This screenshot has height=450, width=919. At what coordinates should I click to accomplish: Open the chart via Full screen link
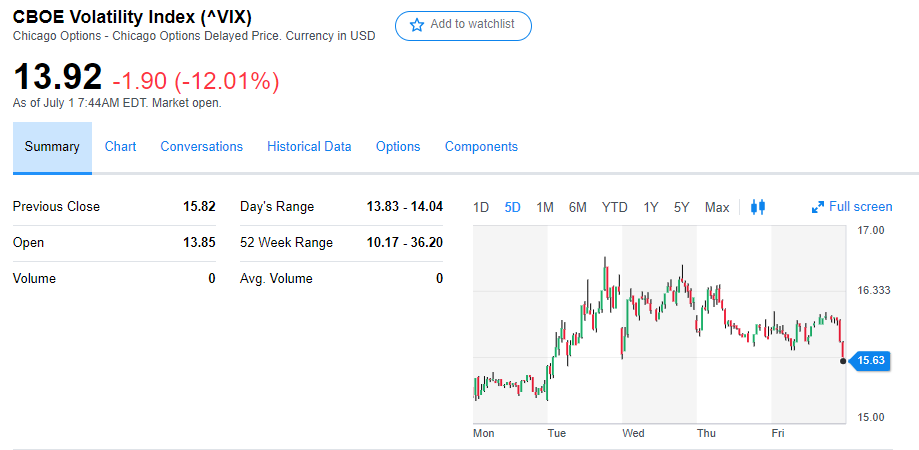click(860, 207)
